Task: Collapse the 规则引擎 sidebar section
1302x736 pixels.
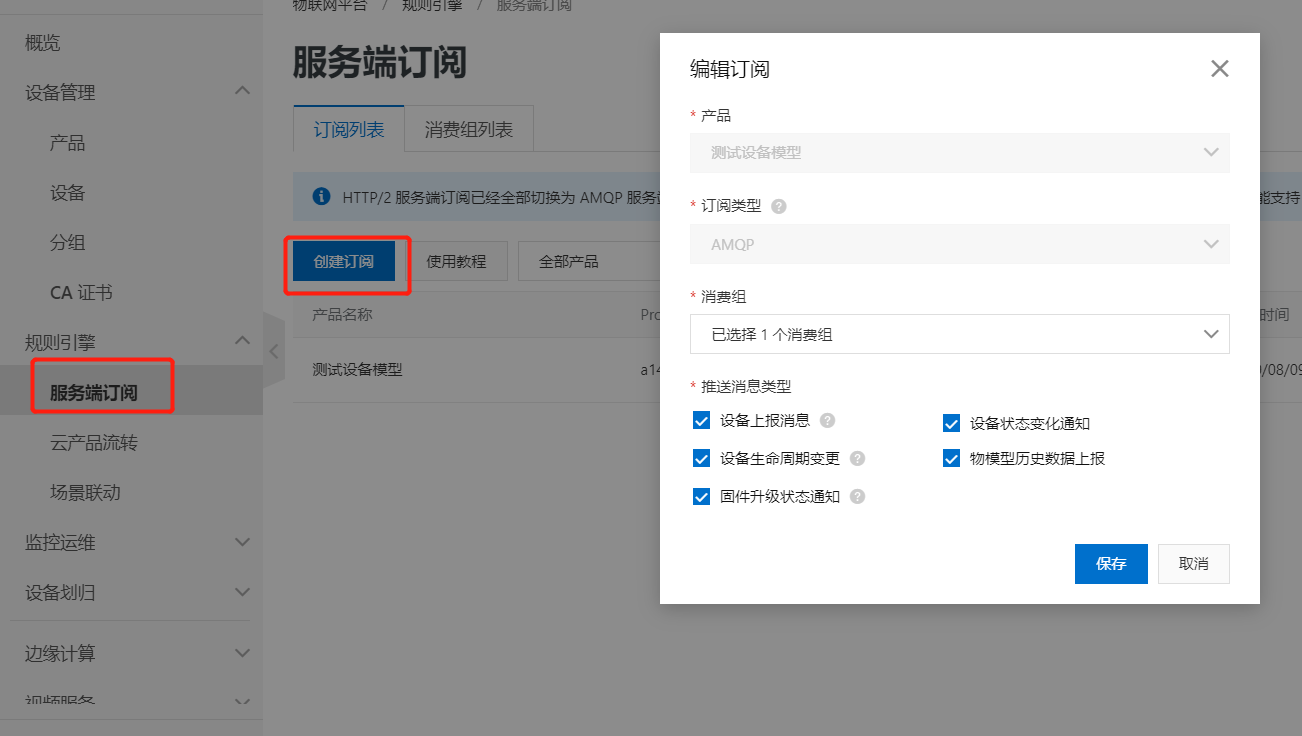Action: [x=241, y=342]
